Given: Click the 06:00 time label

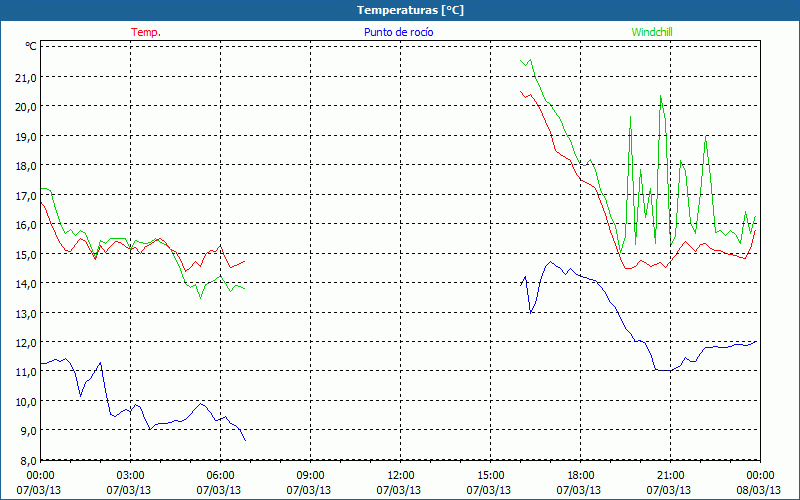Looking at the screenshot, I should click(x=220, y=476).
